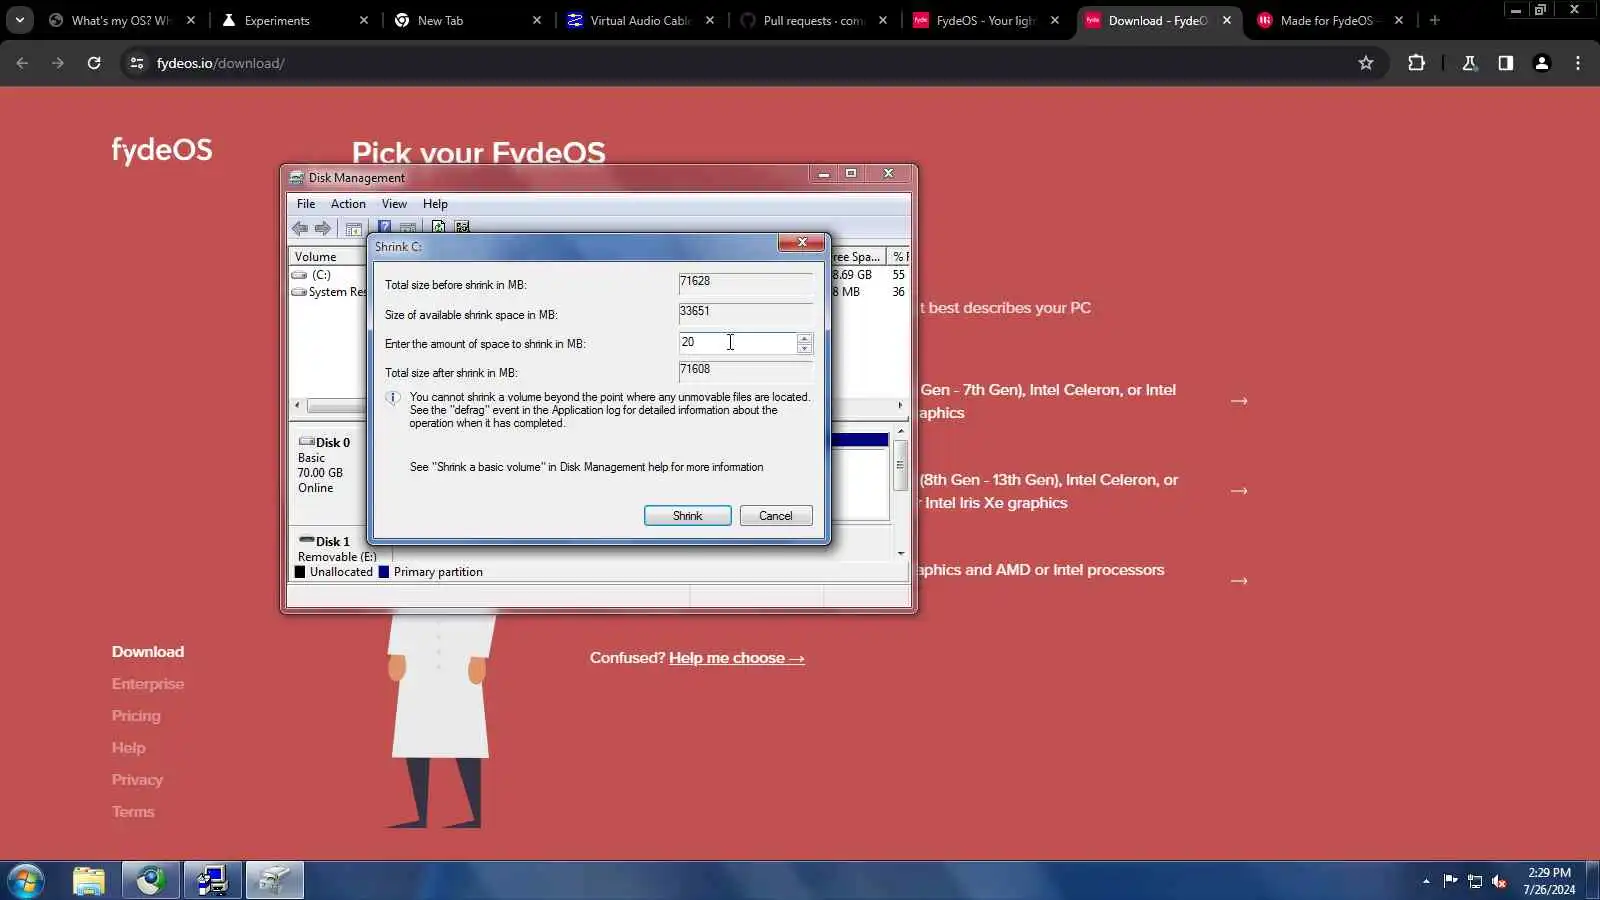
Task: Open View menu in Disk Management
Action: pyautogui.click(x=394, y=204)
